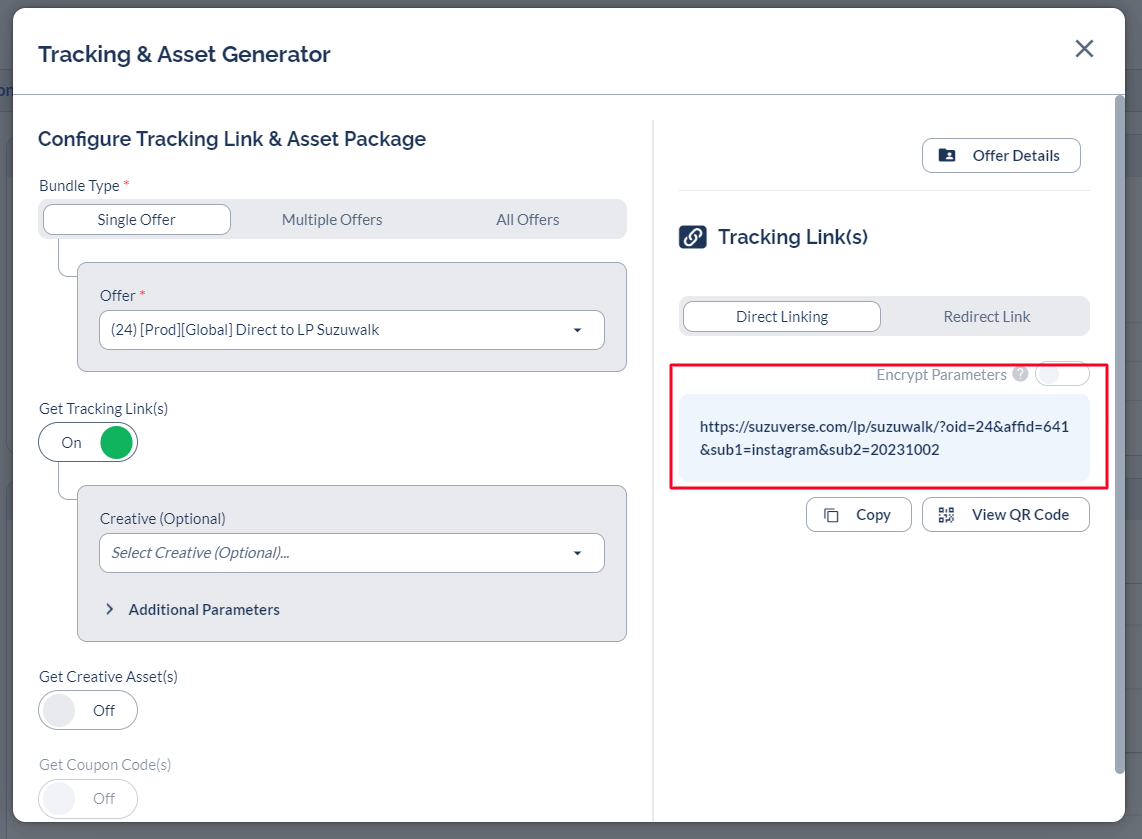Close the Tracking & Asset Generator dialog

pos(1084,49)
